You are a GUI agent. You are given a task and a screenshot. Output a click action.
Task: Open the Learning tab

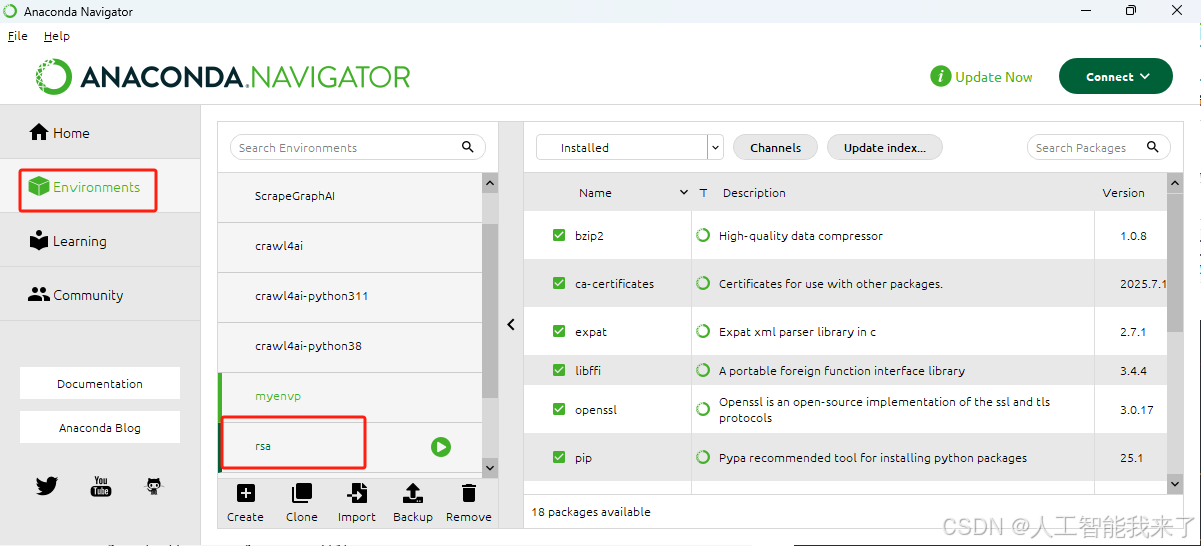100,241
